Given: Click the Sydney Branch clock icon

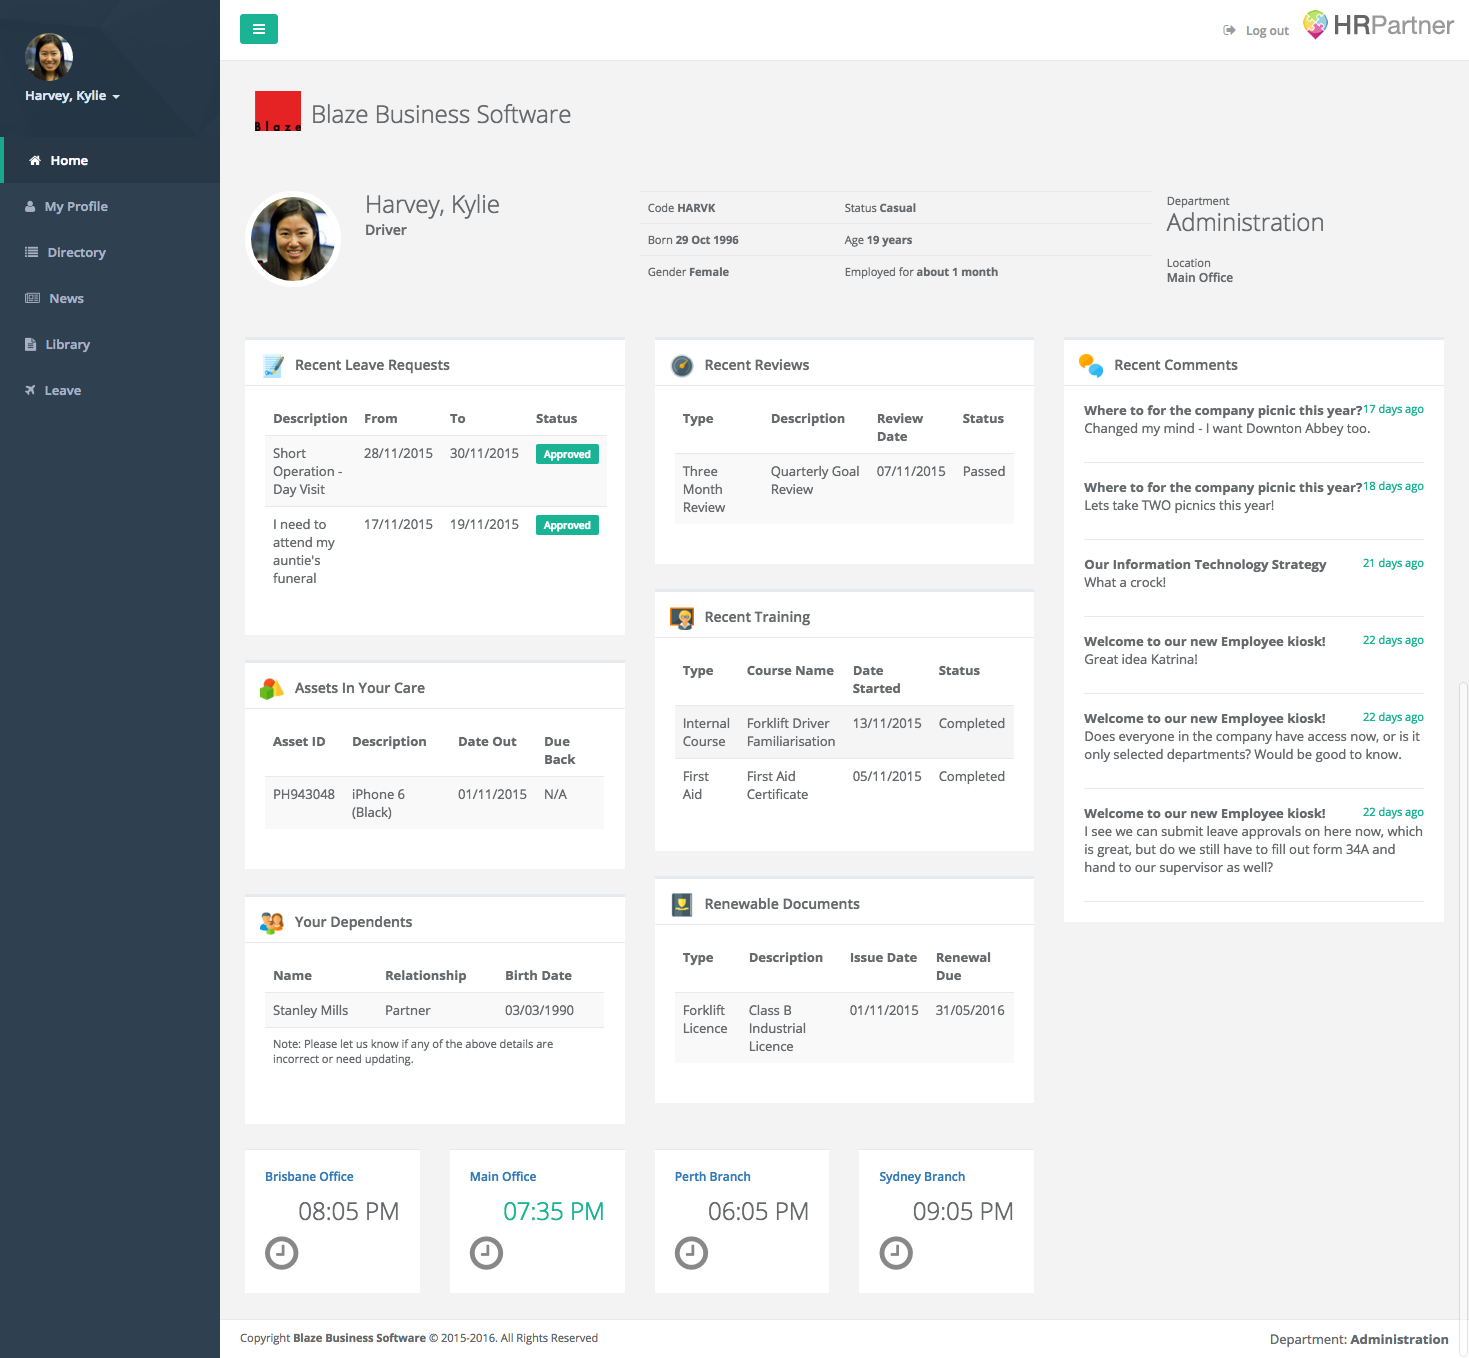Looking at the screenshot, I should click(896, 1253).
